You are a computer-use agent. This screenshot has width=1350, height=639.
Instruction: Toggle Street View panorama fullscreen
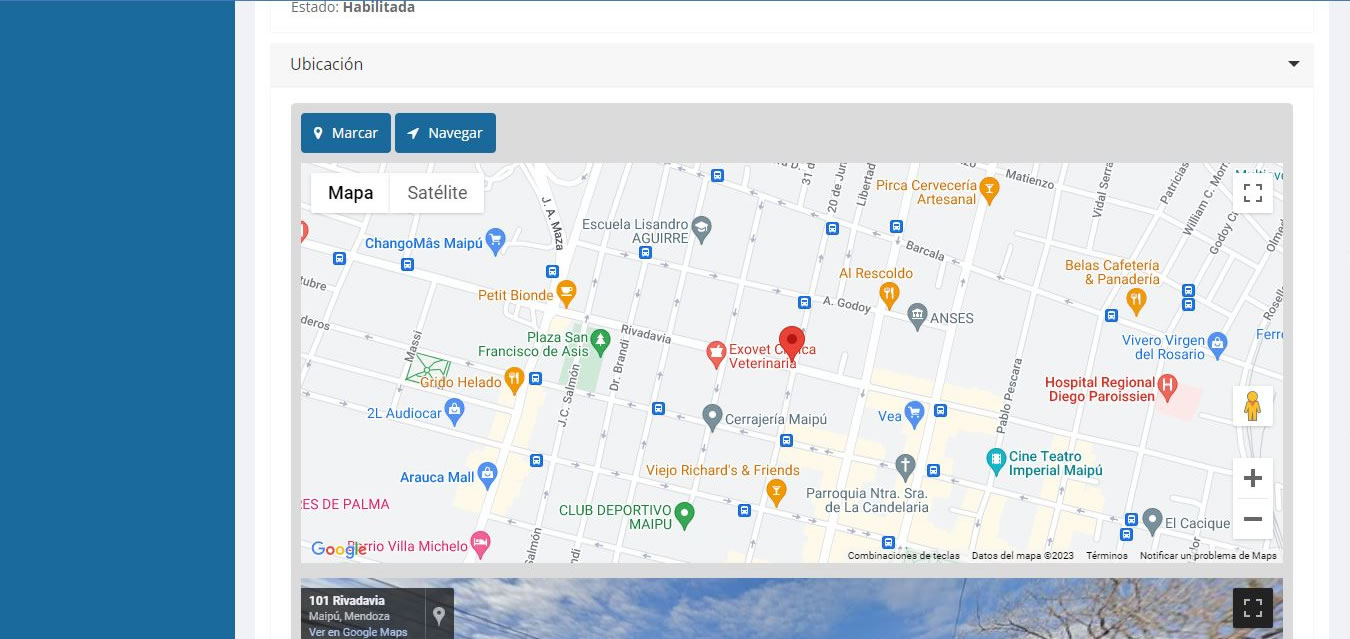pos(1253,608)
